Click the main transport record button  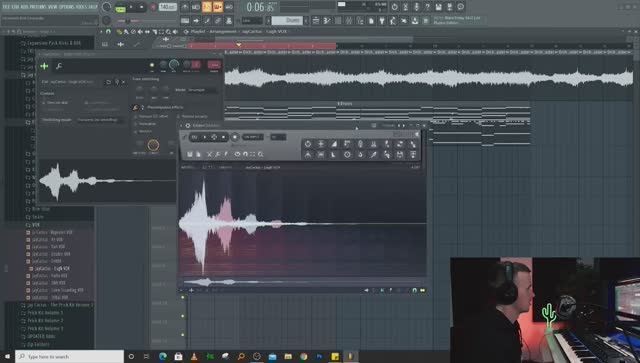pos(153,7)
